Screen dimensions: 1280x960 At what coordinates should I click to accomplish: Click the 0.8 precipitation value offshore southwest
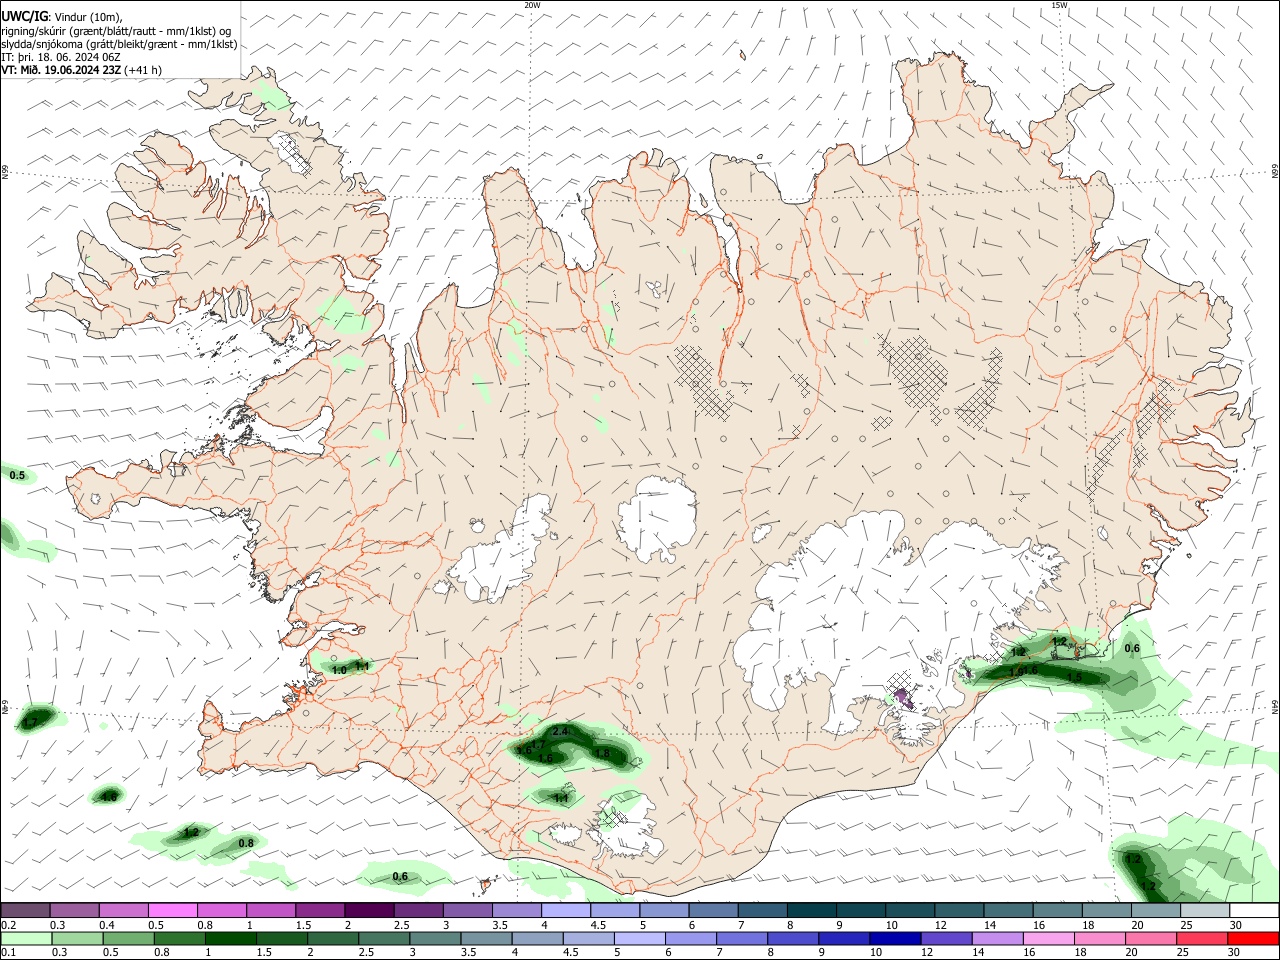click(246, 844)
